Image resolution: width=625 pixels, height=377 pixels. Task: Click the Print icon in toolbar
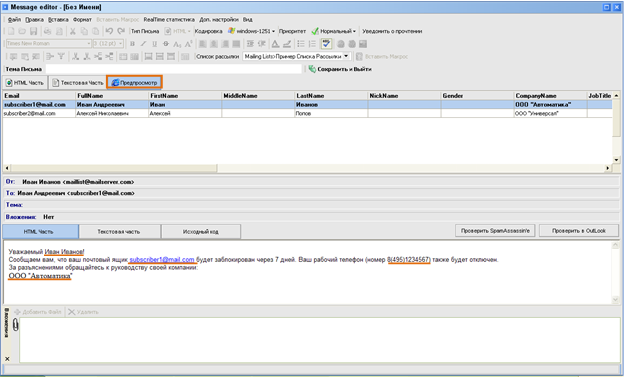point(47,31)
